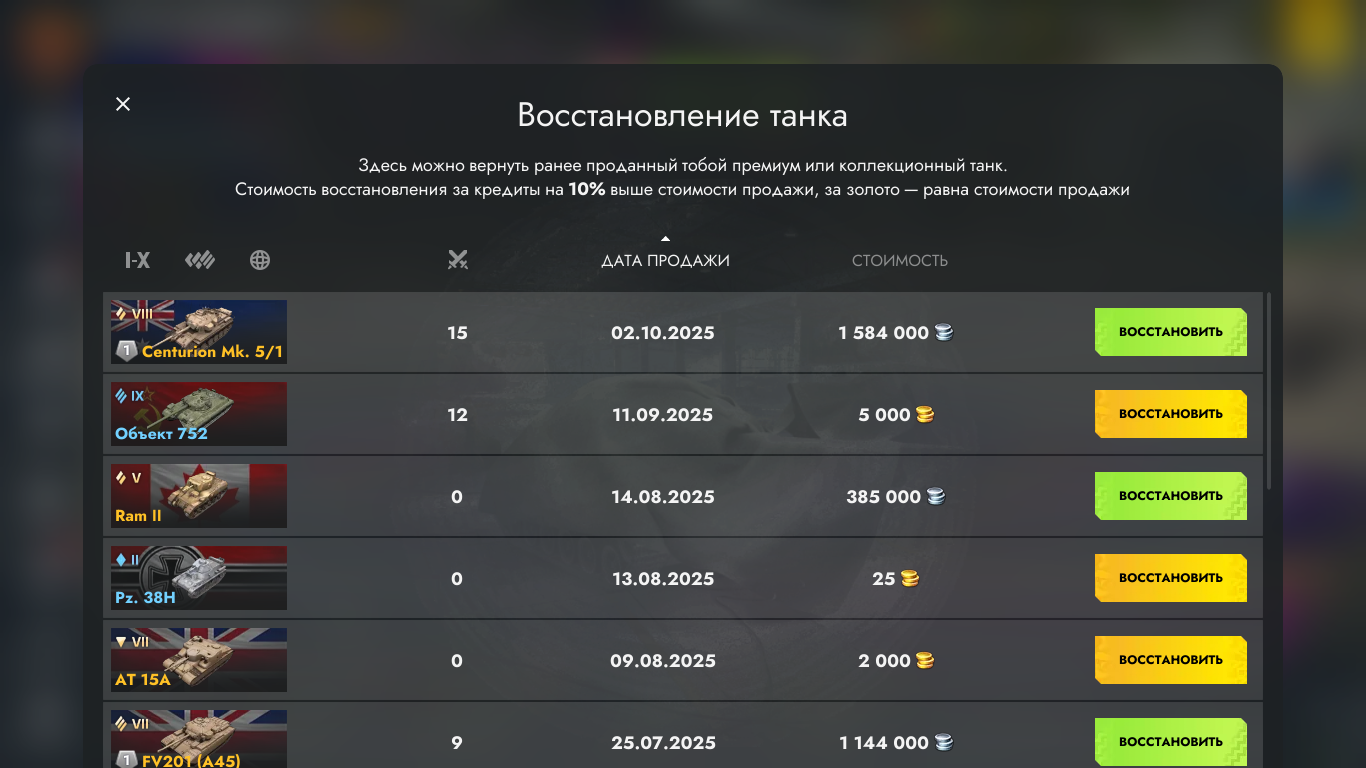1366x768 pixels.
Task: Sort by nation globe icon
Action: (x=260, y=261)
